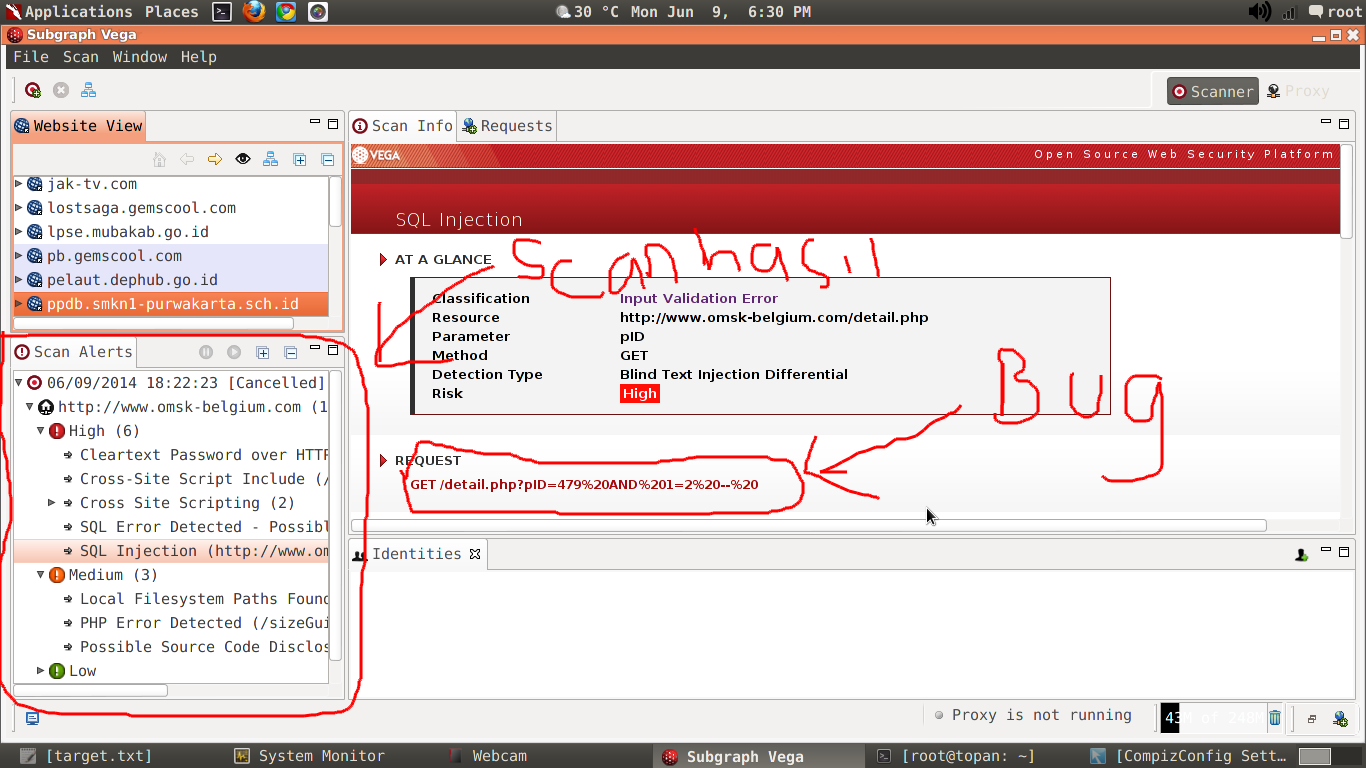Maximize the Scan Alerts panel
Viewport: 1366px width, 768px height.
point(331,351)
